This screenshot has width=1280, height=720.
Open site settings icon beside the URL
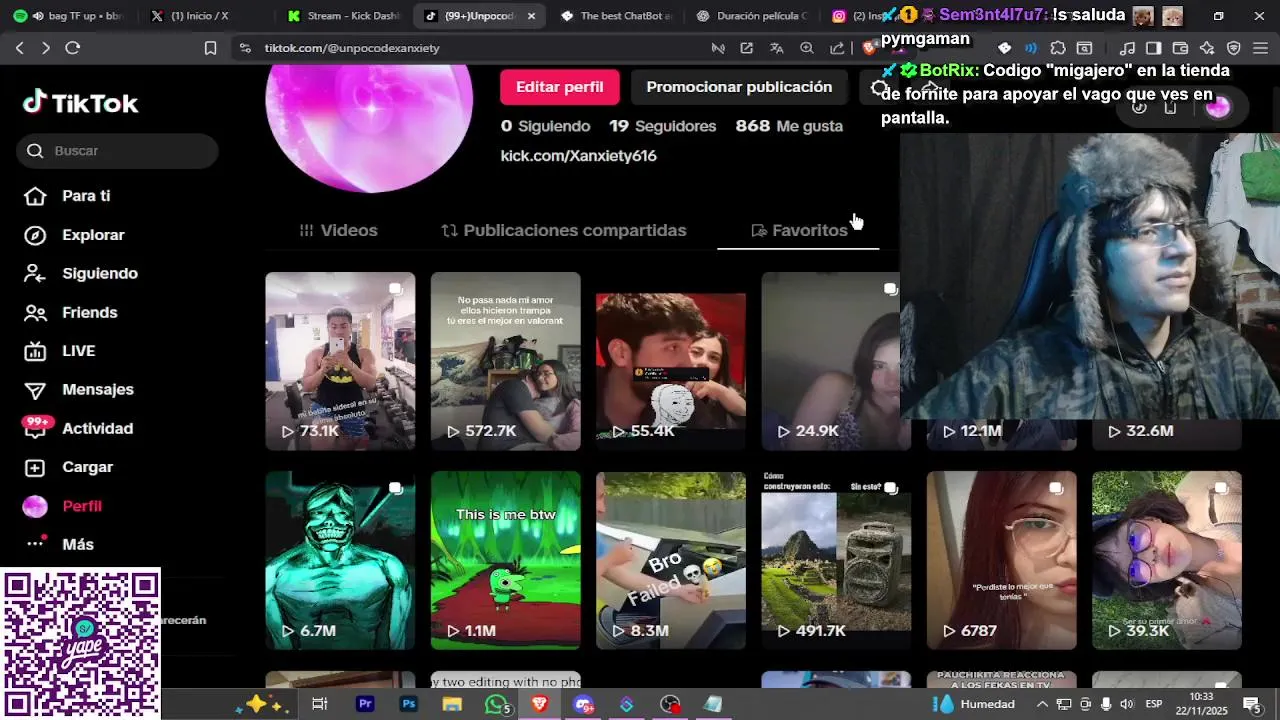click(244, 48)
